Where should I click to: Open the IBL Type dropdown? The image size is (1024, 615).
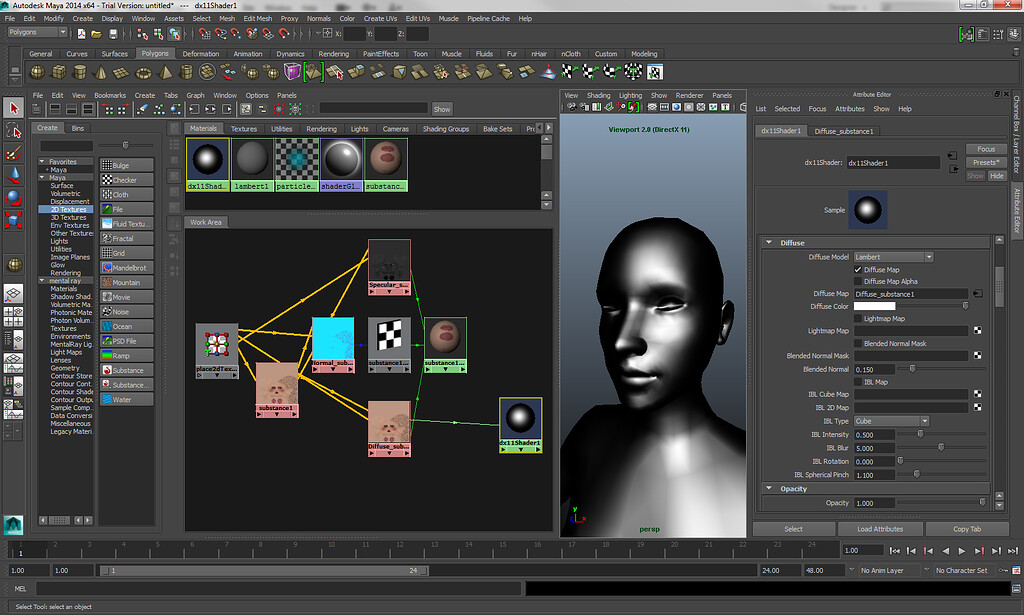[x=891, y=421]
